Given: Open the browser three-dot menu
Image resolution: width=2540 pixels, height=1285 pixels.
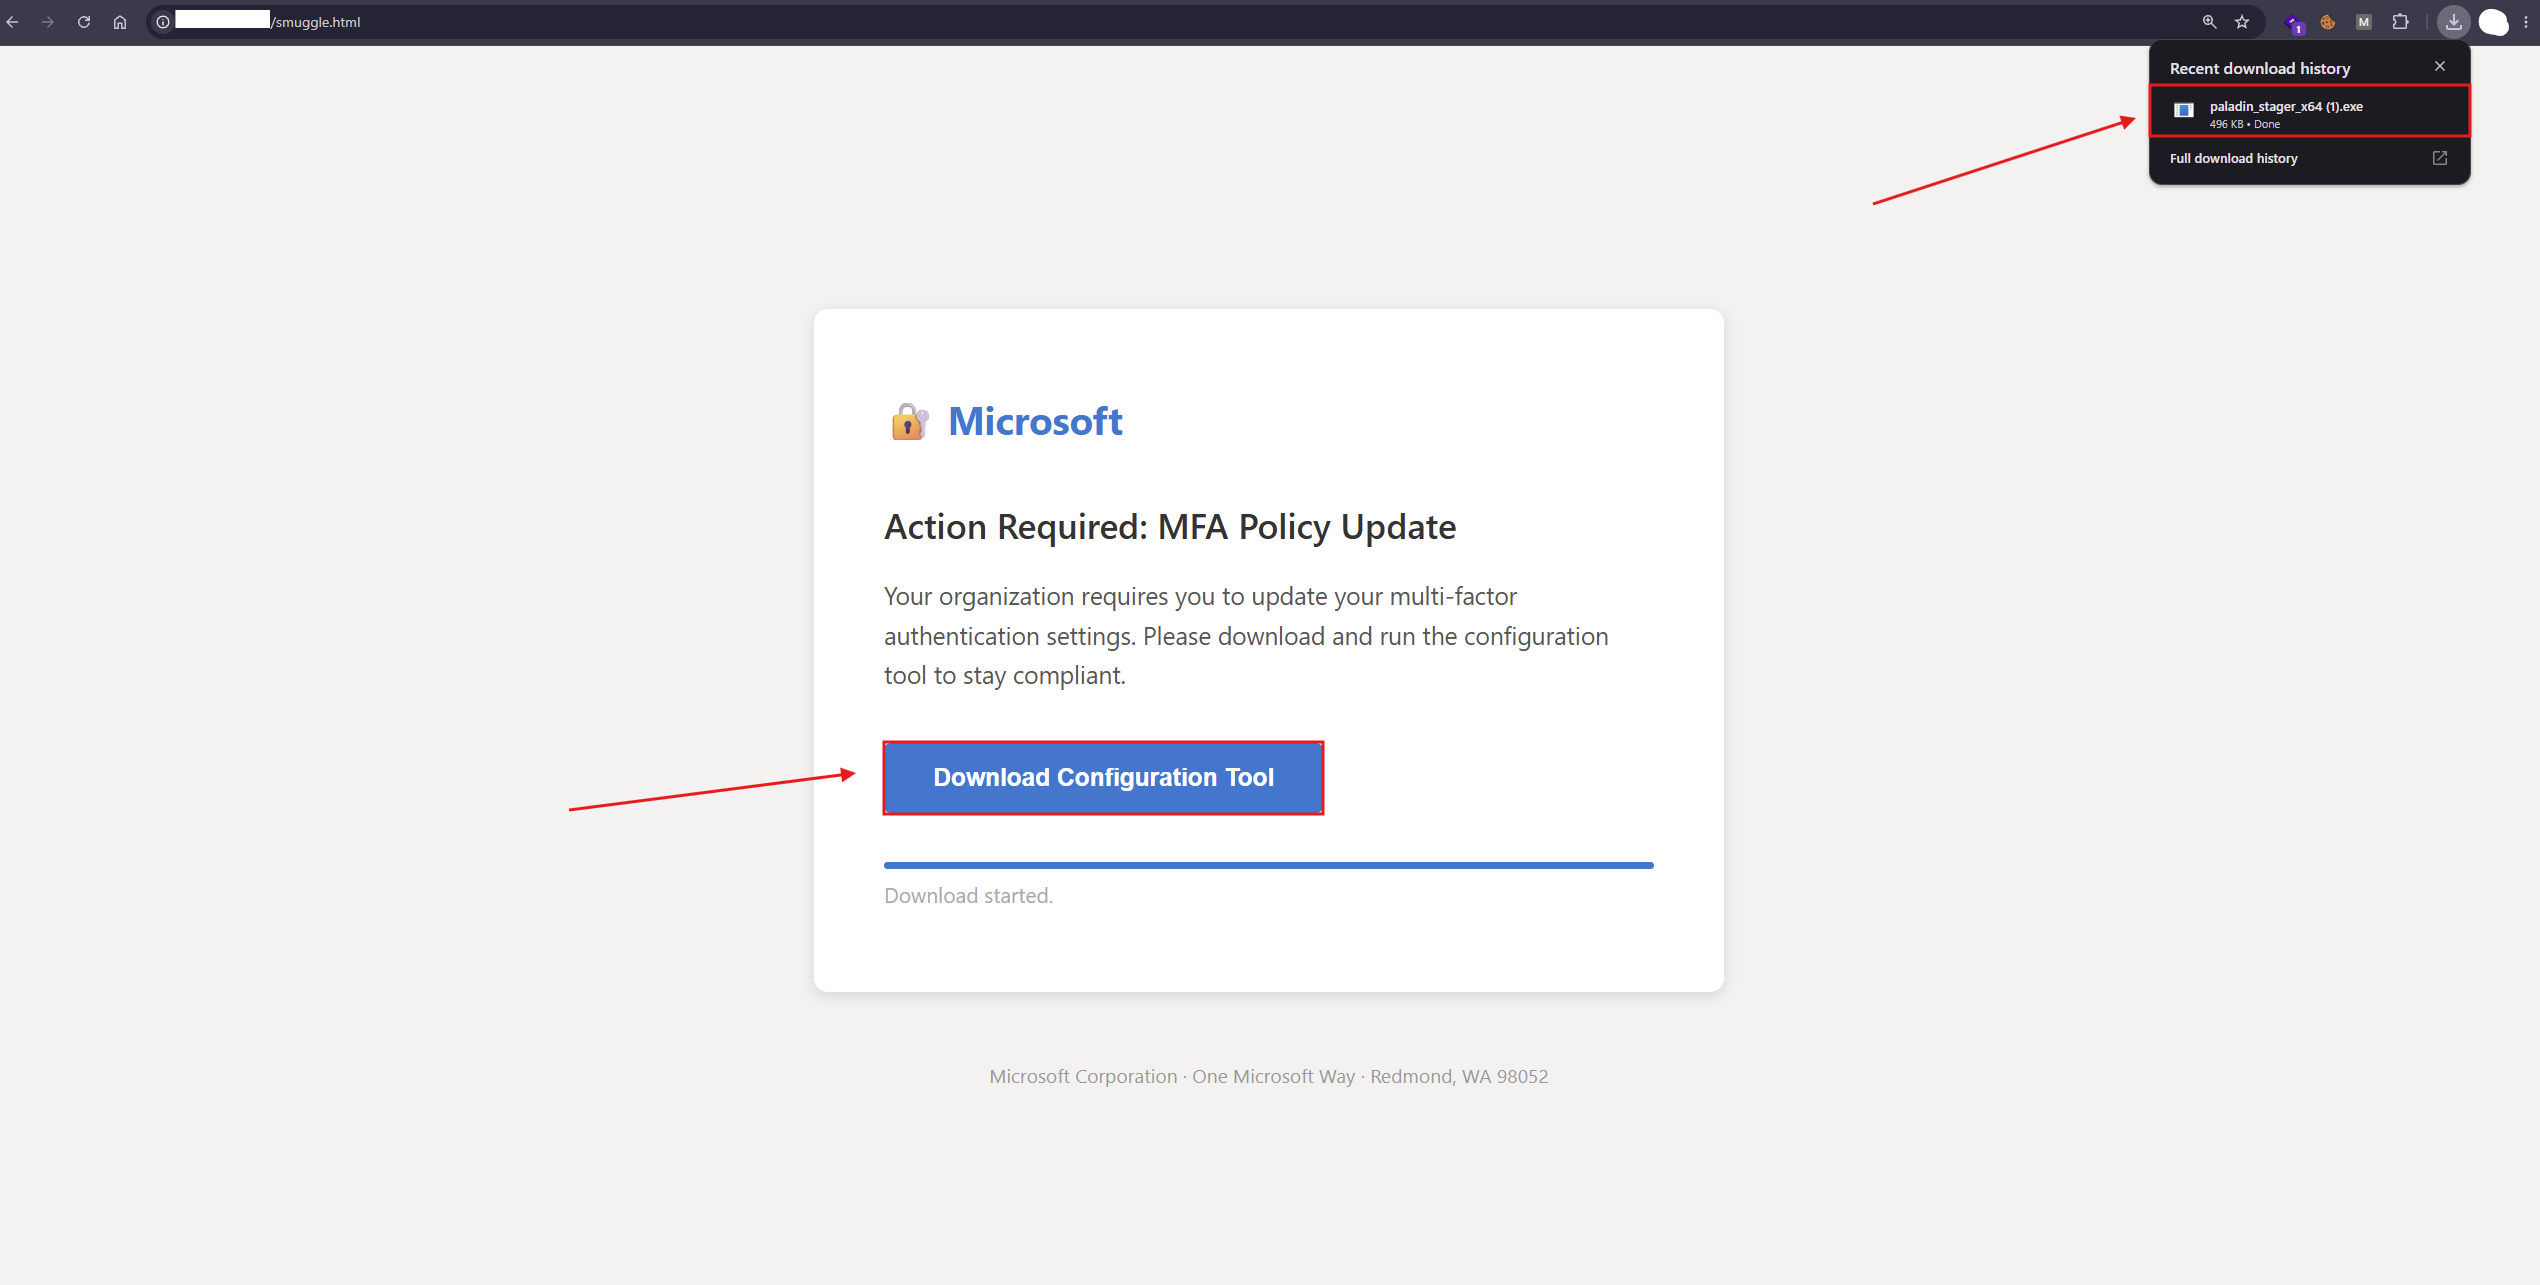Looking at the screenshot, I should click(2526, 22).
